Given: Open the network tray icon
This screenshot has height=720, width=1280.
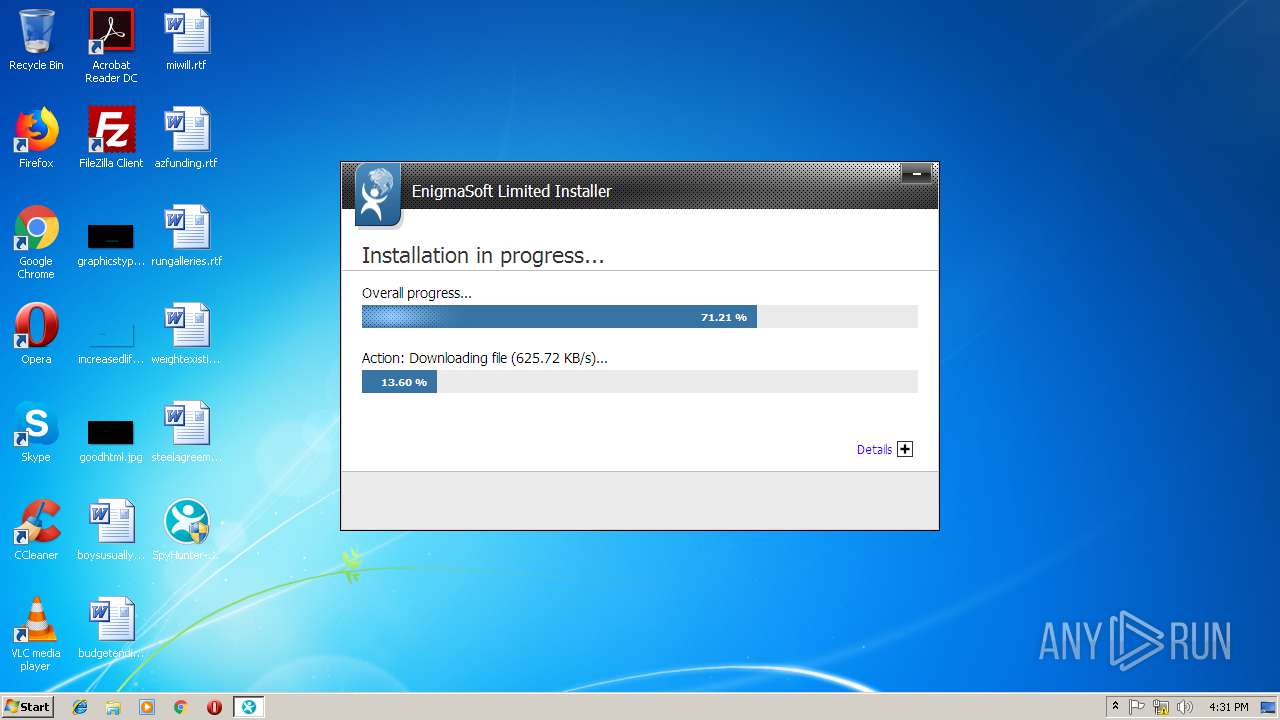Looking at the screenshot, I should [1161, 707].
